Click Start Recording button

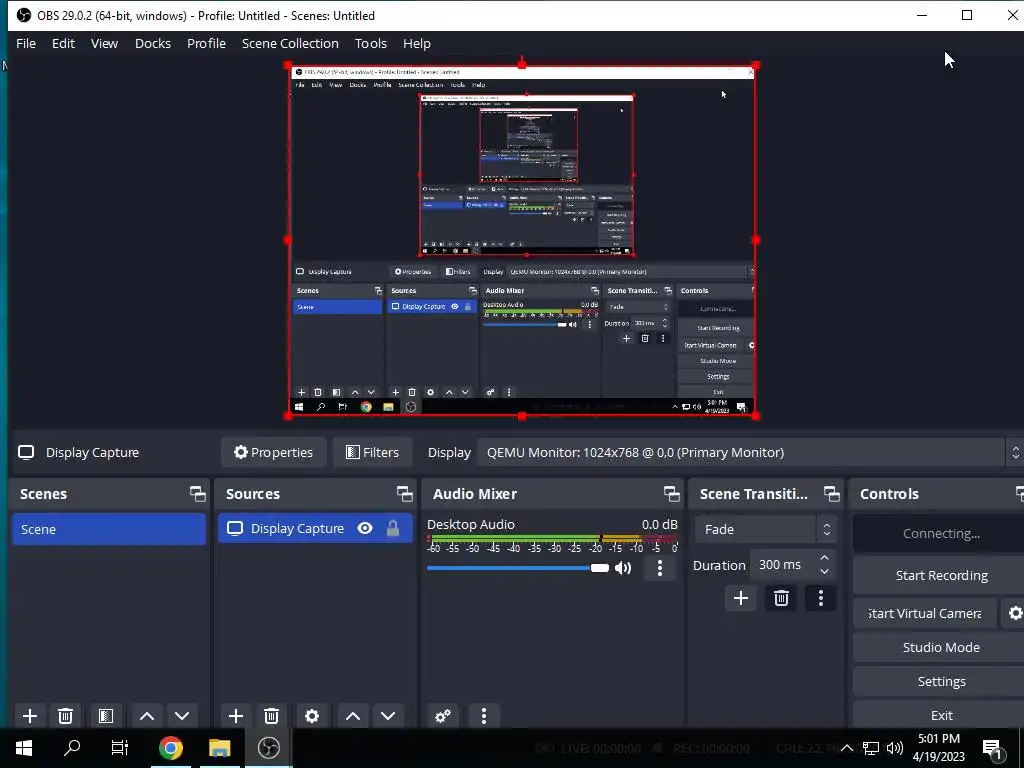(x=941, y=575)
